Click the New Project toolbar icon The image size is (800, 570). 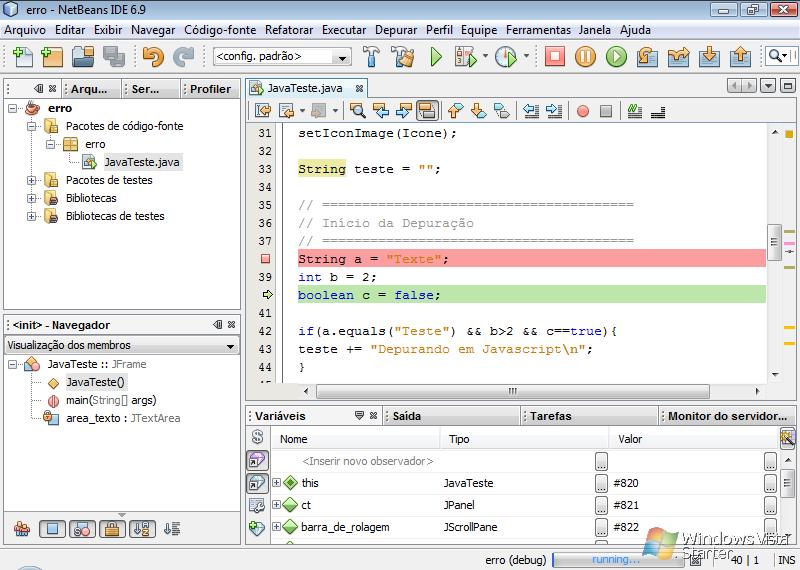click(x=52, y=56)
